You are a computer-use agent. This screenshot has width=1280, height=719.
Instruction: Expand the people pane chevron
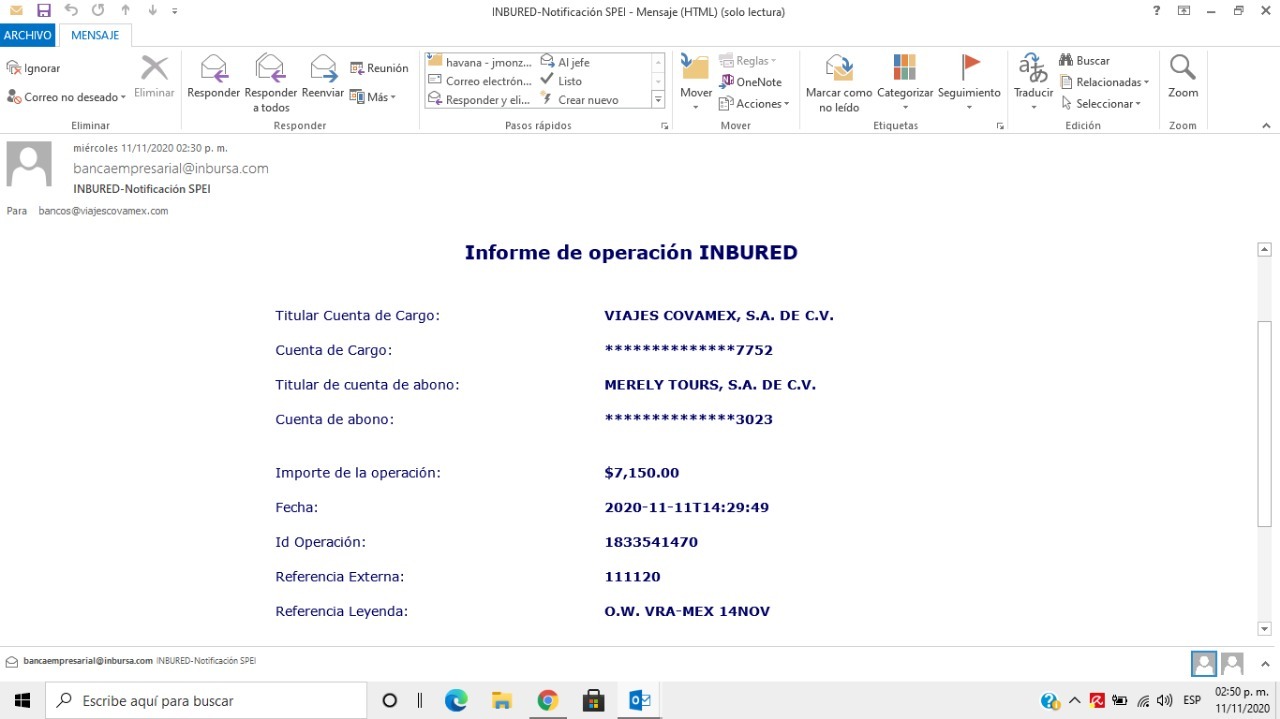[x=1265, y=663]
